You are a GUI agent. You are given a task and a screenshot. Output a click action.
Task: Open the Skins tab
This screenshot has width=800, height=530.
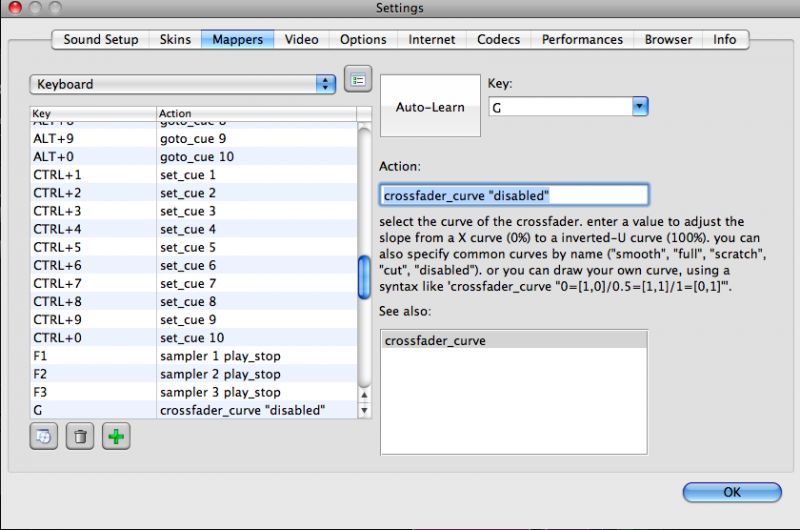[x=175, y=40]
